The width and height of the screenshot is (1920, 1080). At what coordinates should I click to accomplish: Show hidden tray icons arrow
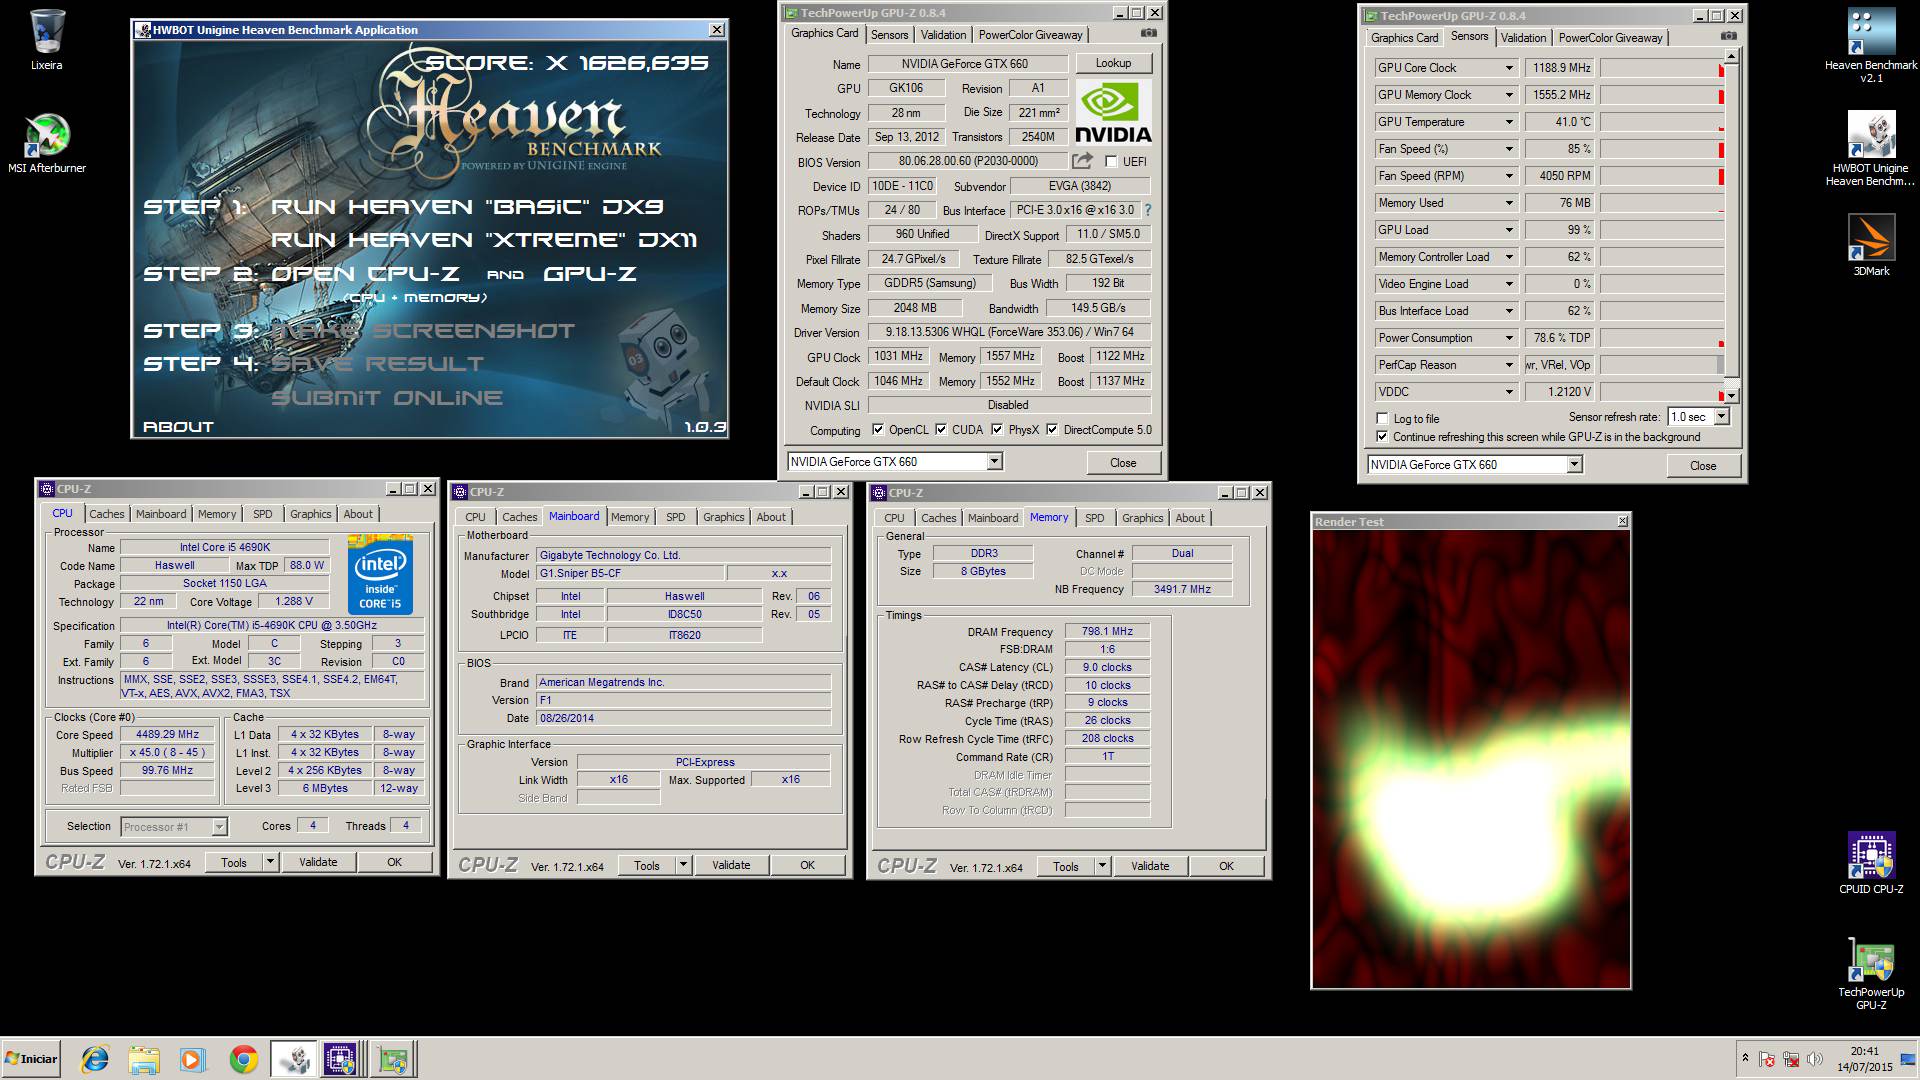click(1745, 1058)
